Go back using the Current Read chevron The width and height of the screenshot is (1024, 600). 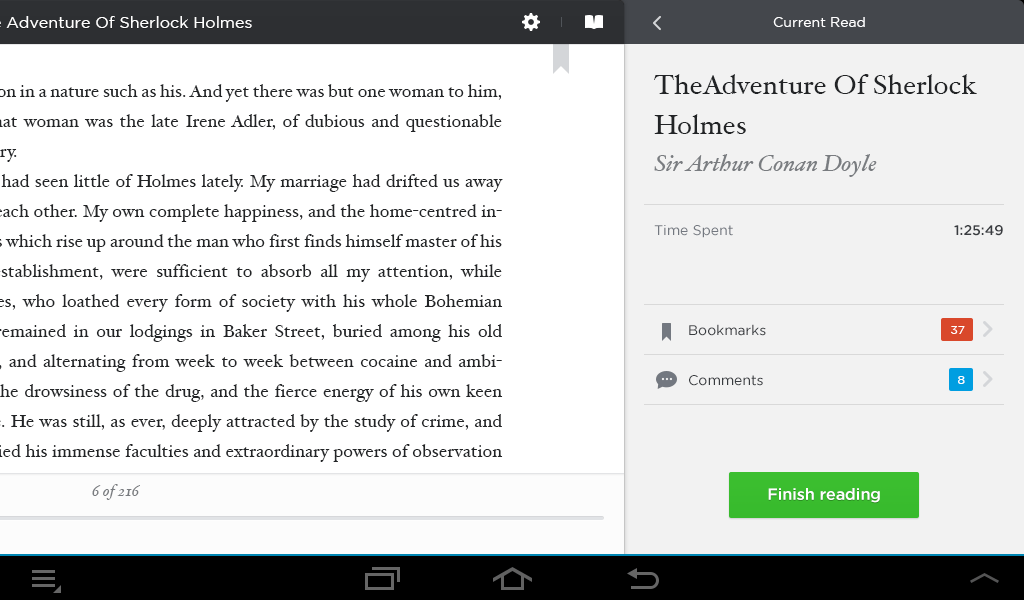point(657,22)
